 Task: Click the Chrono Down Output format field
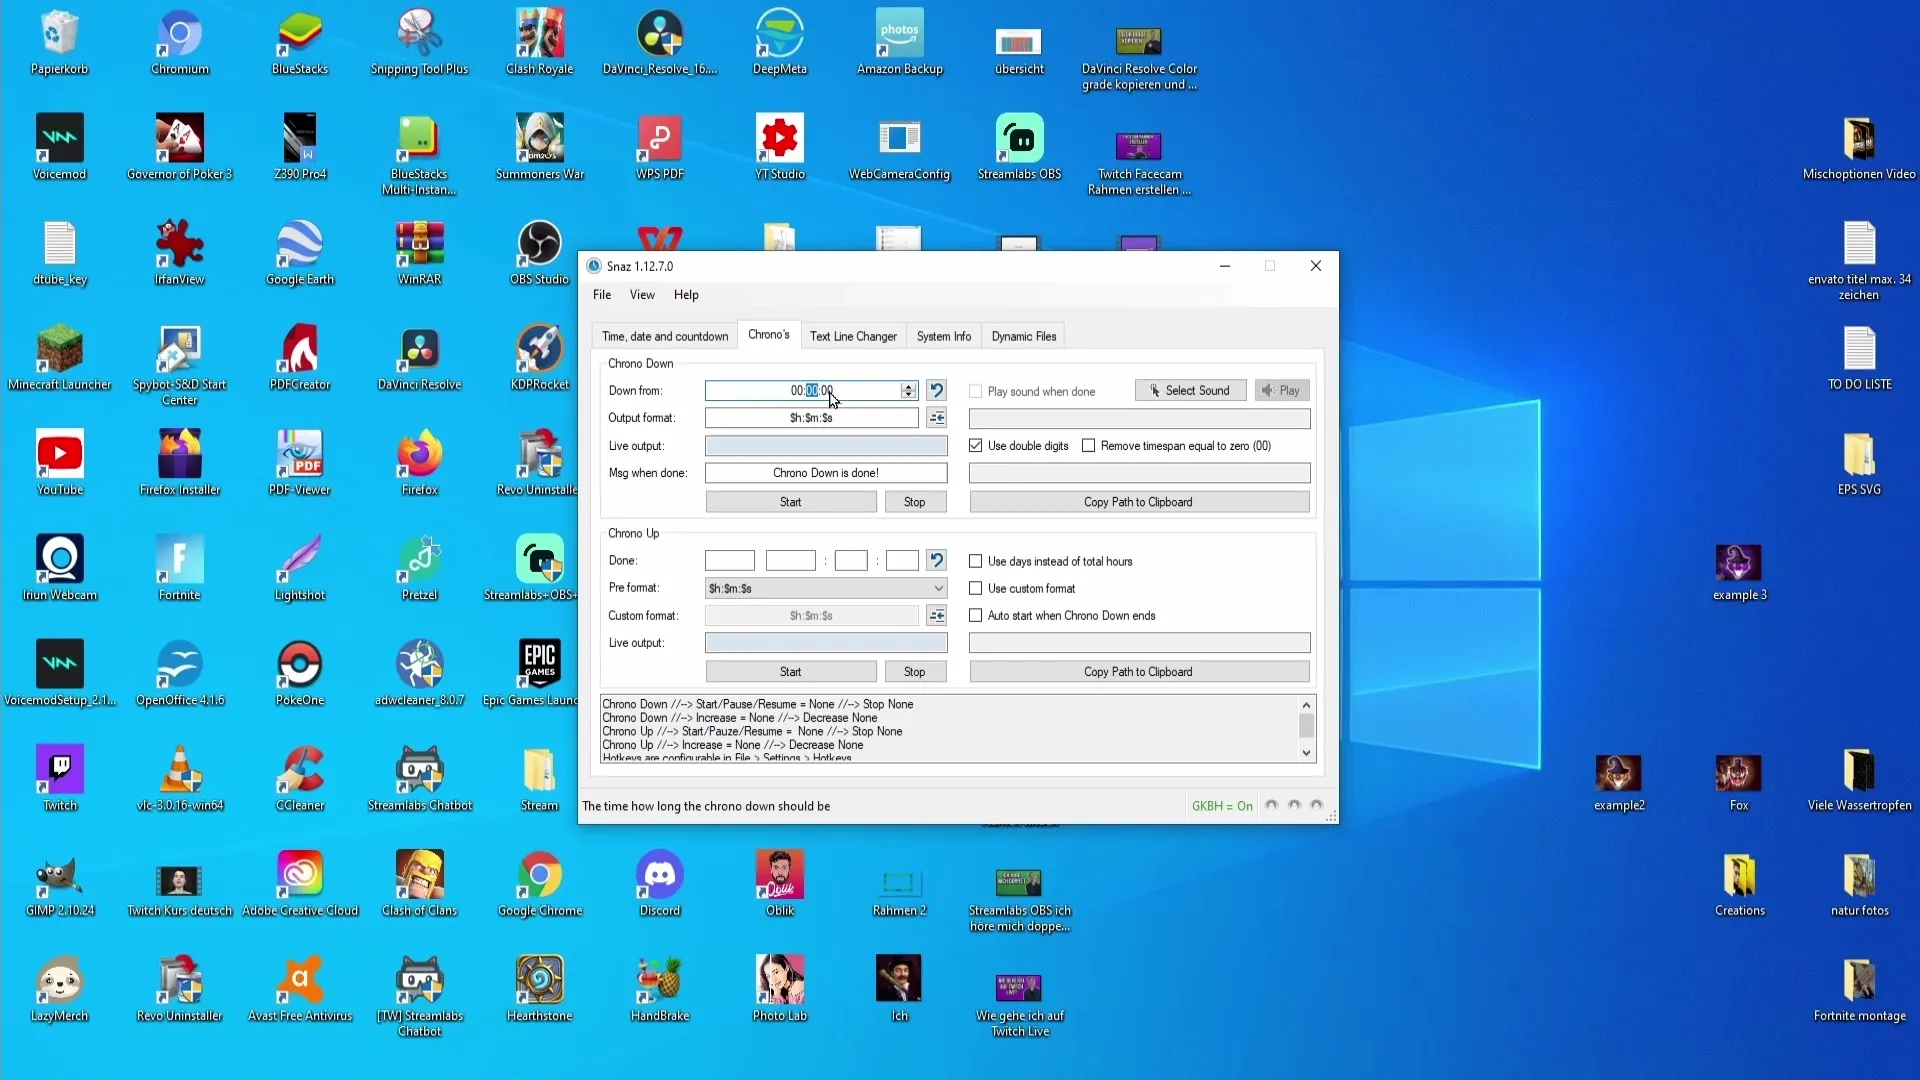[811, 418]
